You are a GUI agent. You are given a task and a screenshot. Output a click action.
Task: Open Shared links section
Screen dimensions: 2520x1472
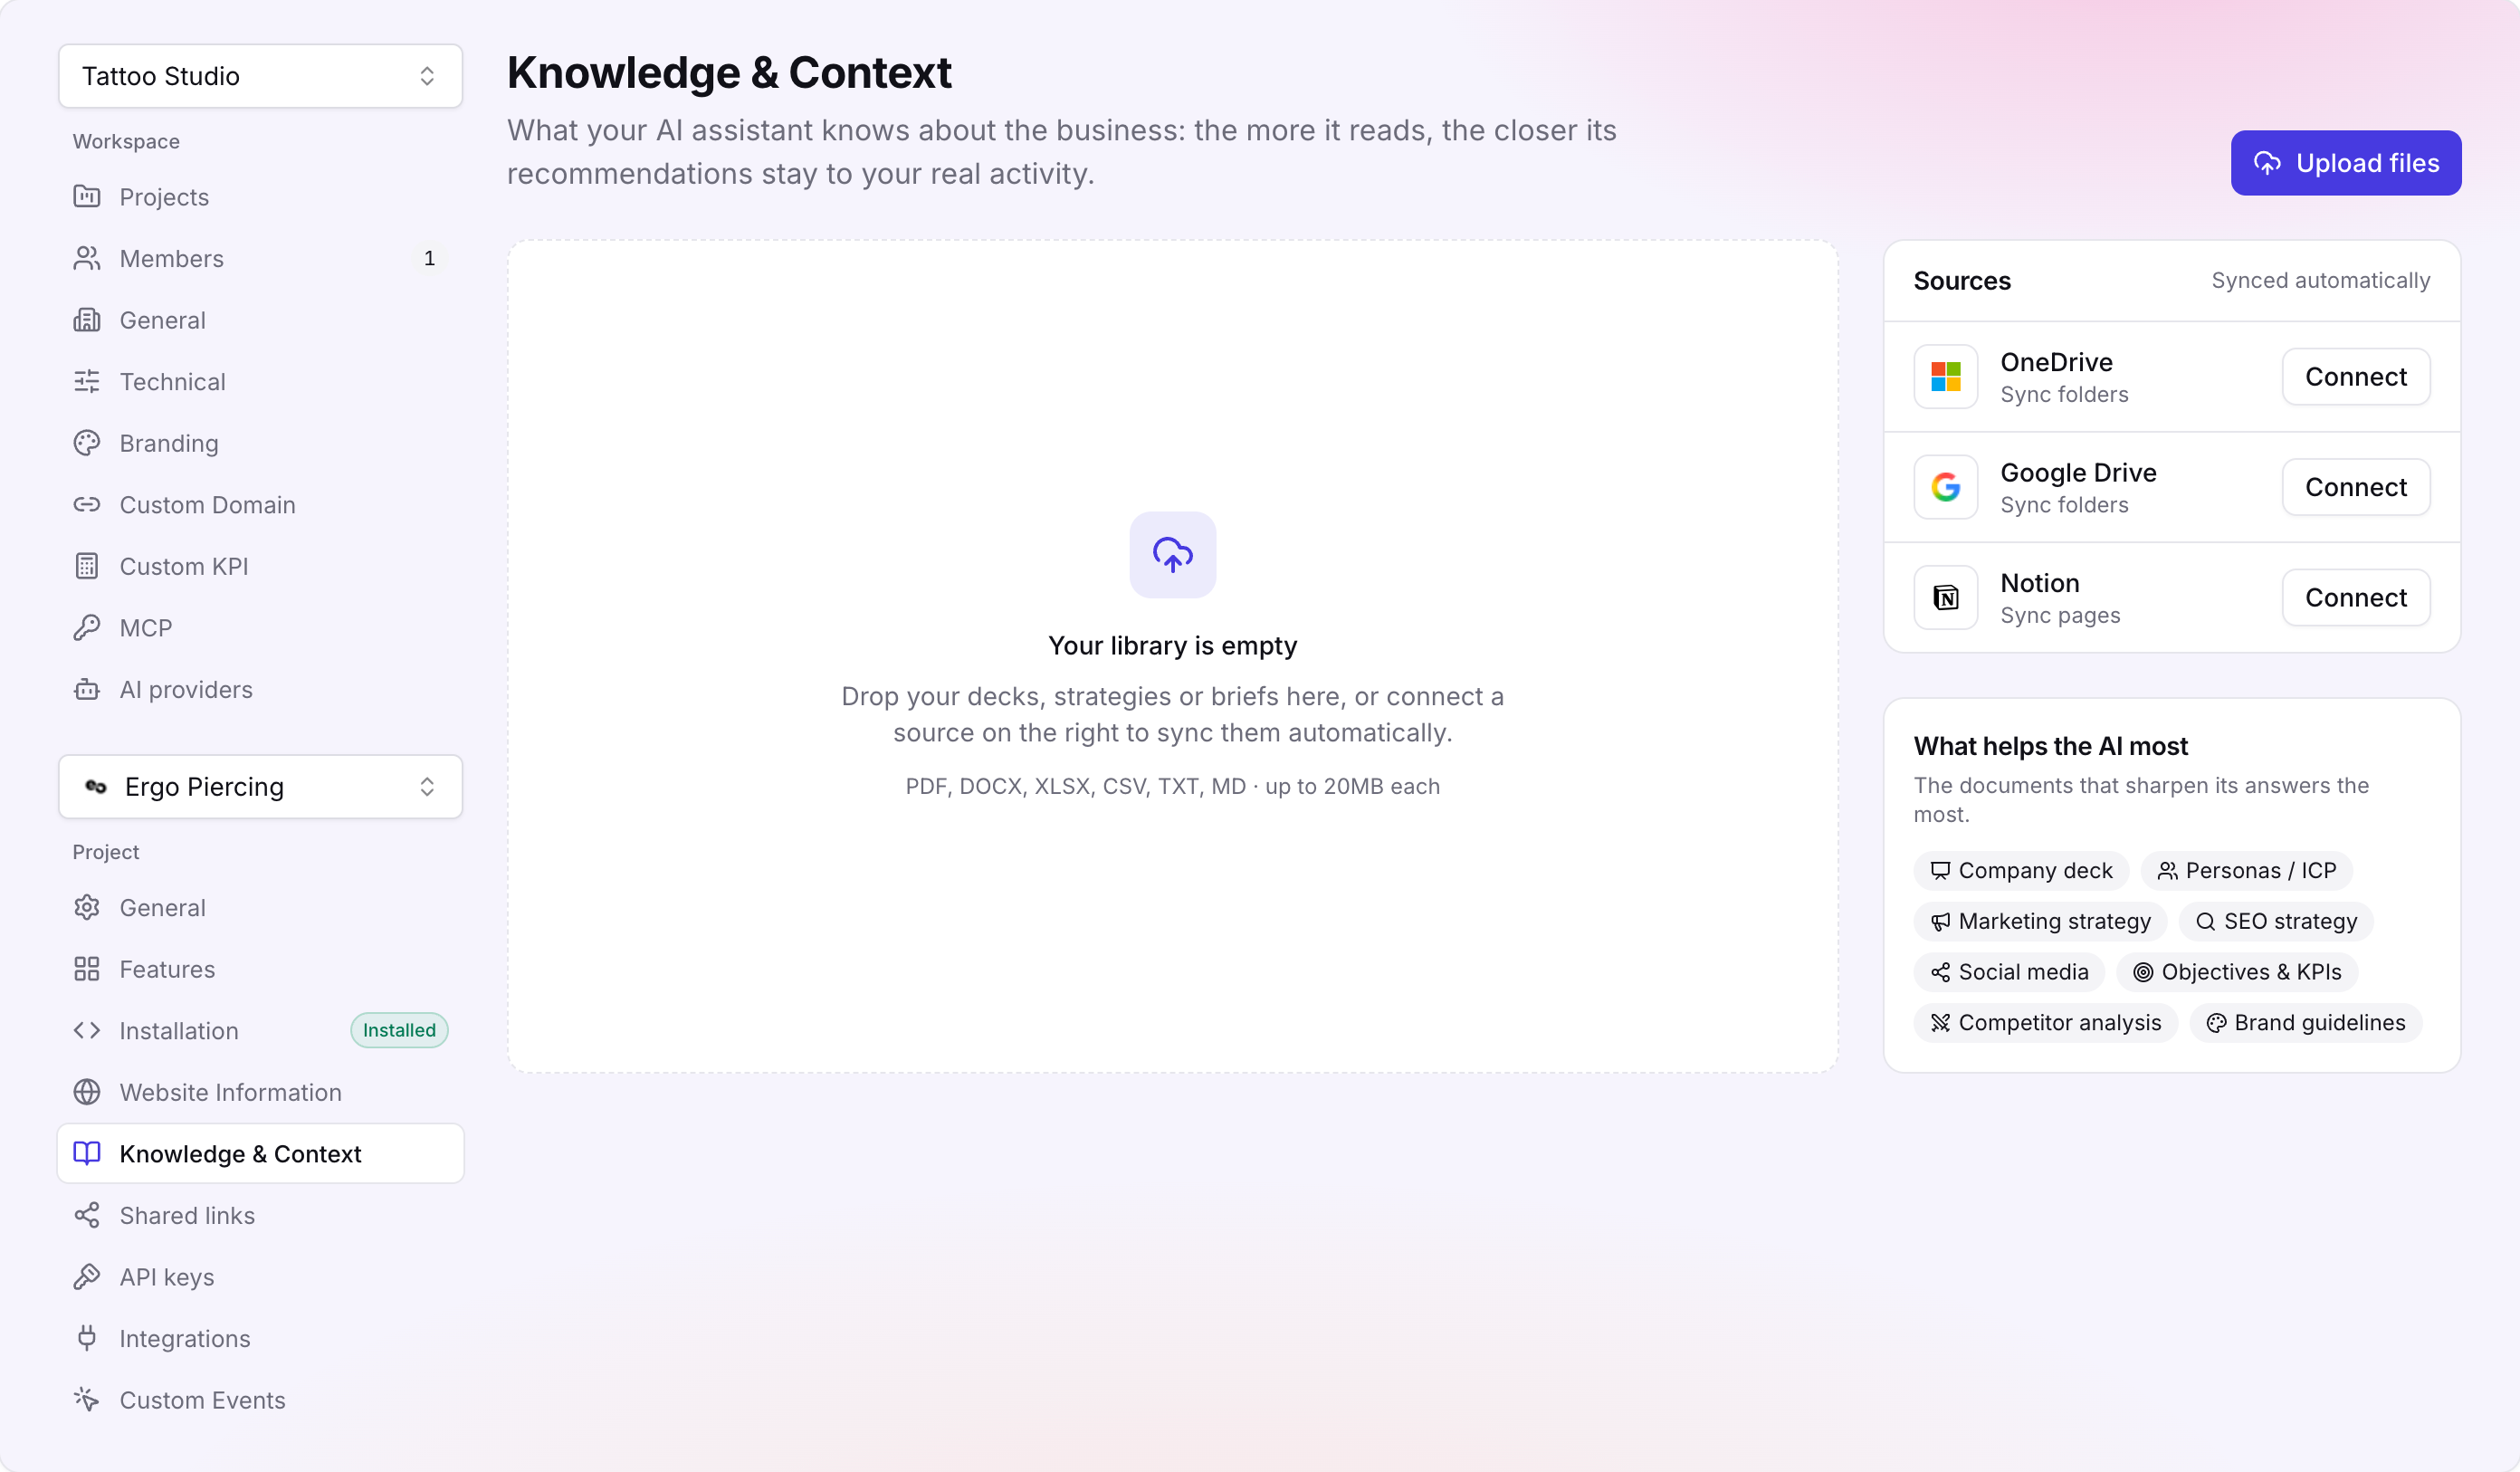[x=260, y=1215]
